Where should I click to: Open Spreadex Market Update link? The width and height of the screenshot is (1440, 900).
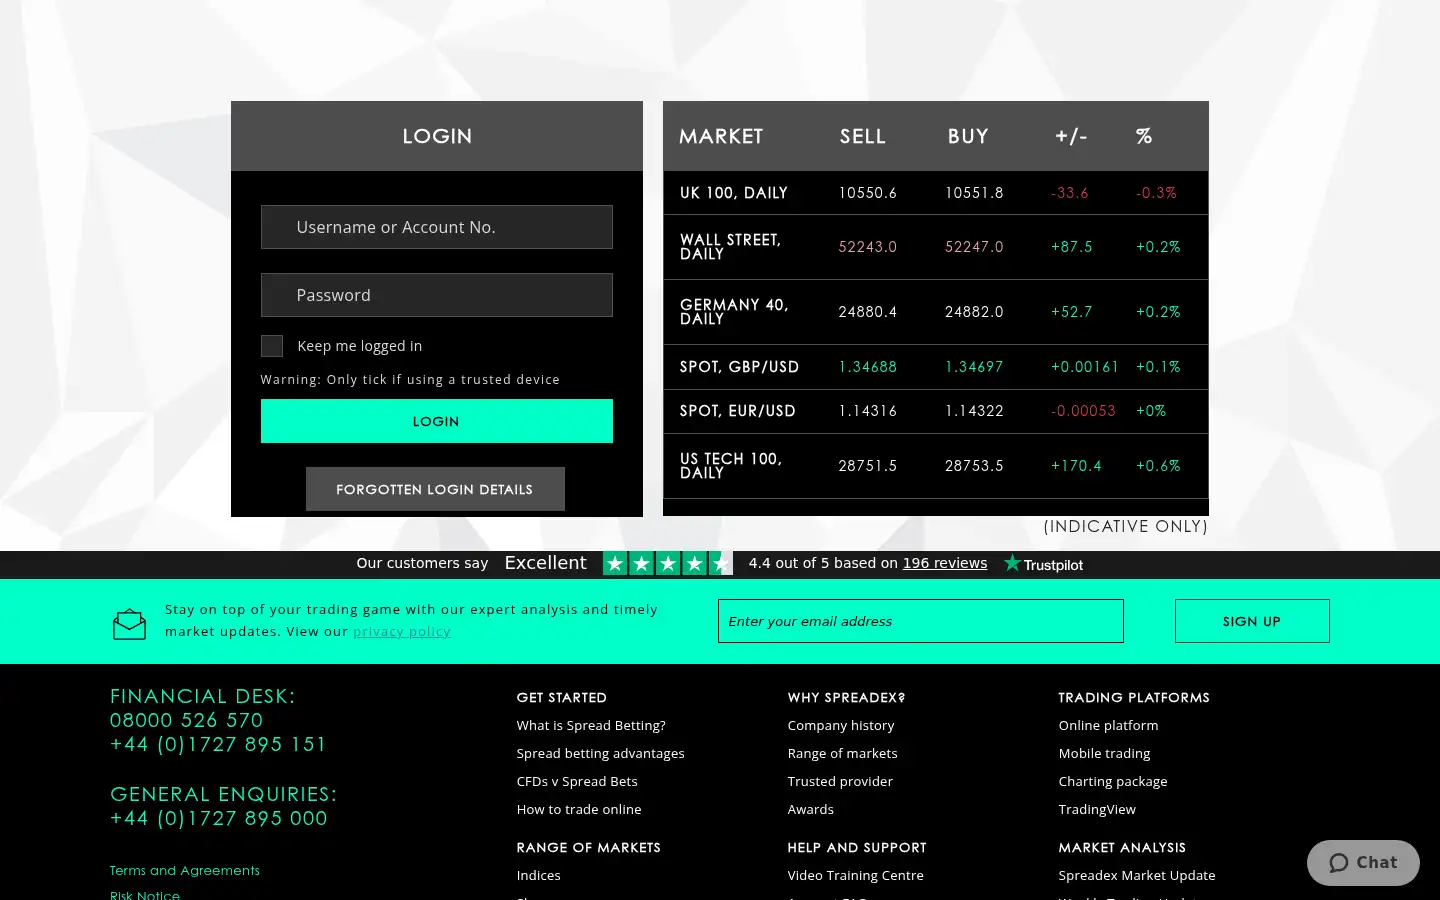coord(1137,875)
